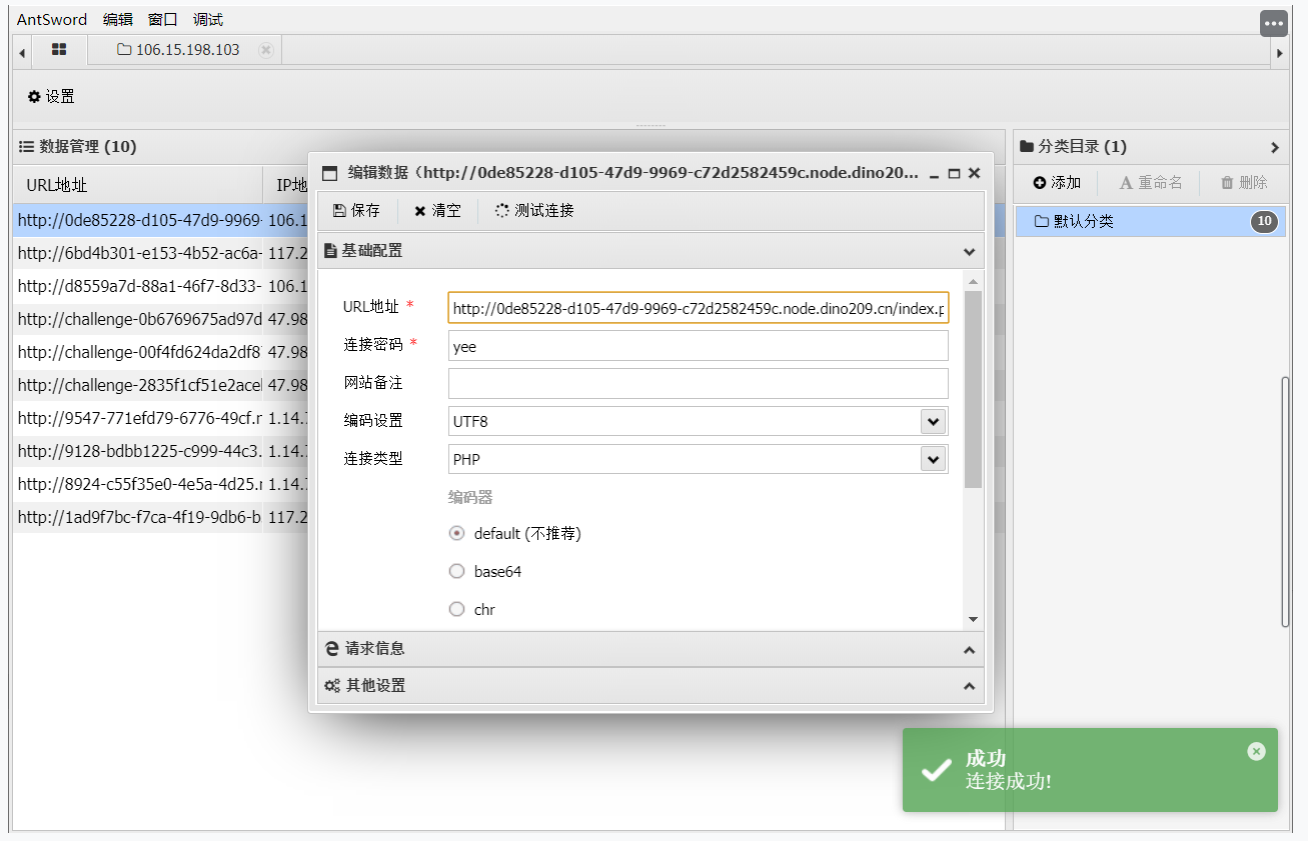Viewport: 1308px width, 841px height.
Task: Open the 设置 gear settings button
Action: (x=51, y=97)
